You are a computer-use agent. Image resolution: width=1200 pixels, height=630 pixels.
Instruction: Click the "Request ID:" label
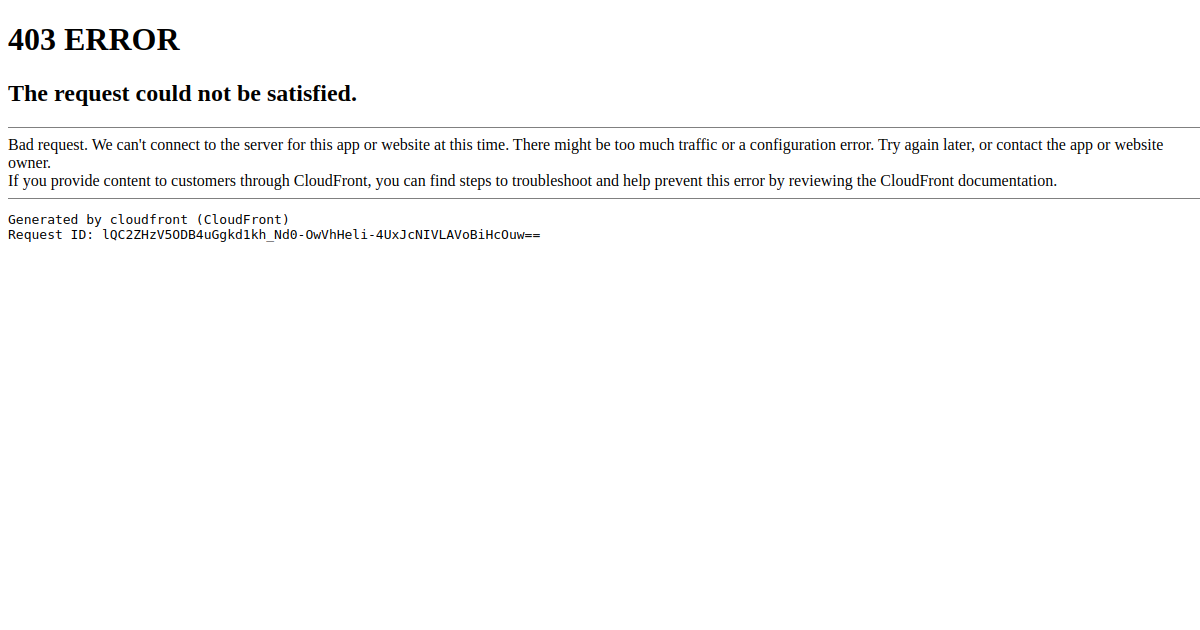click(x=51, y=235)
